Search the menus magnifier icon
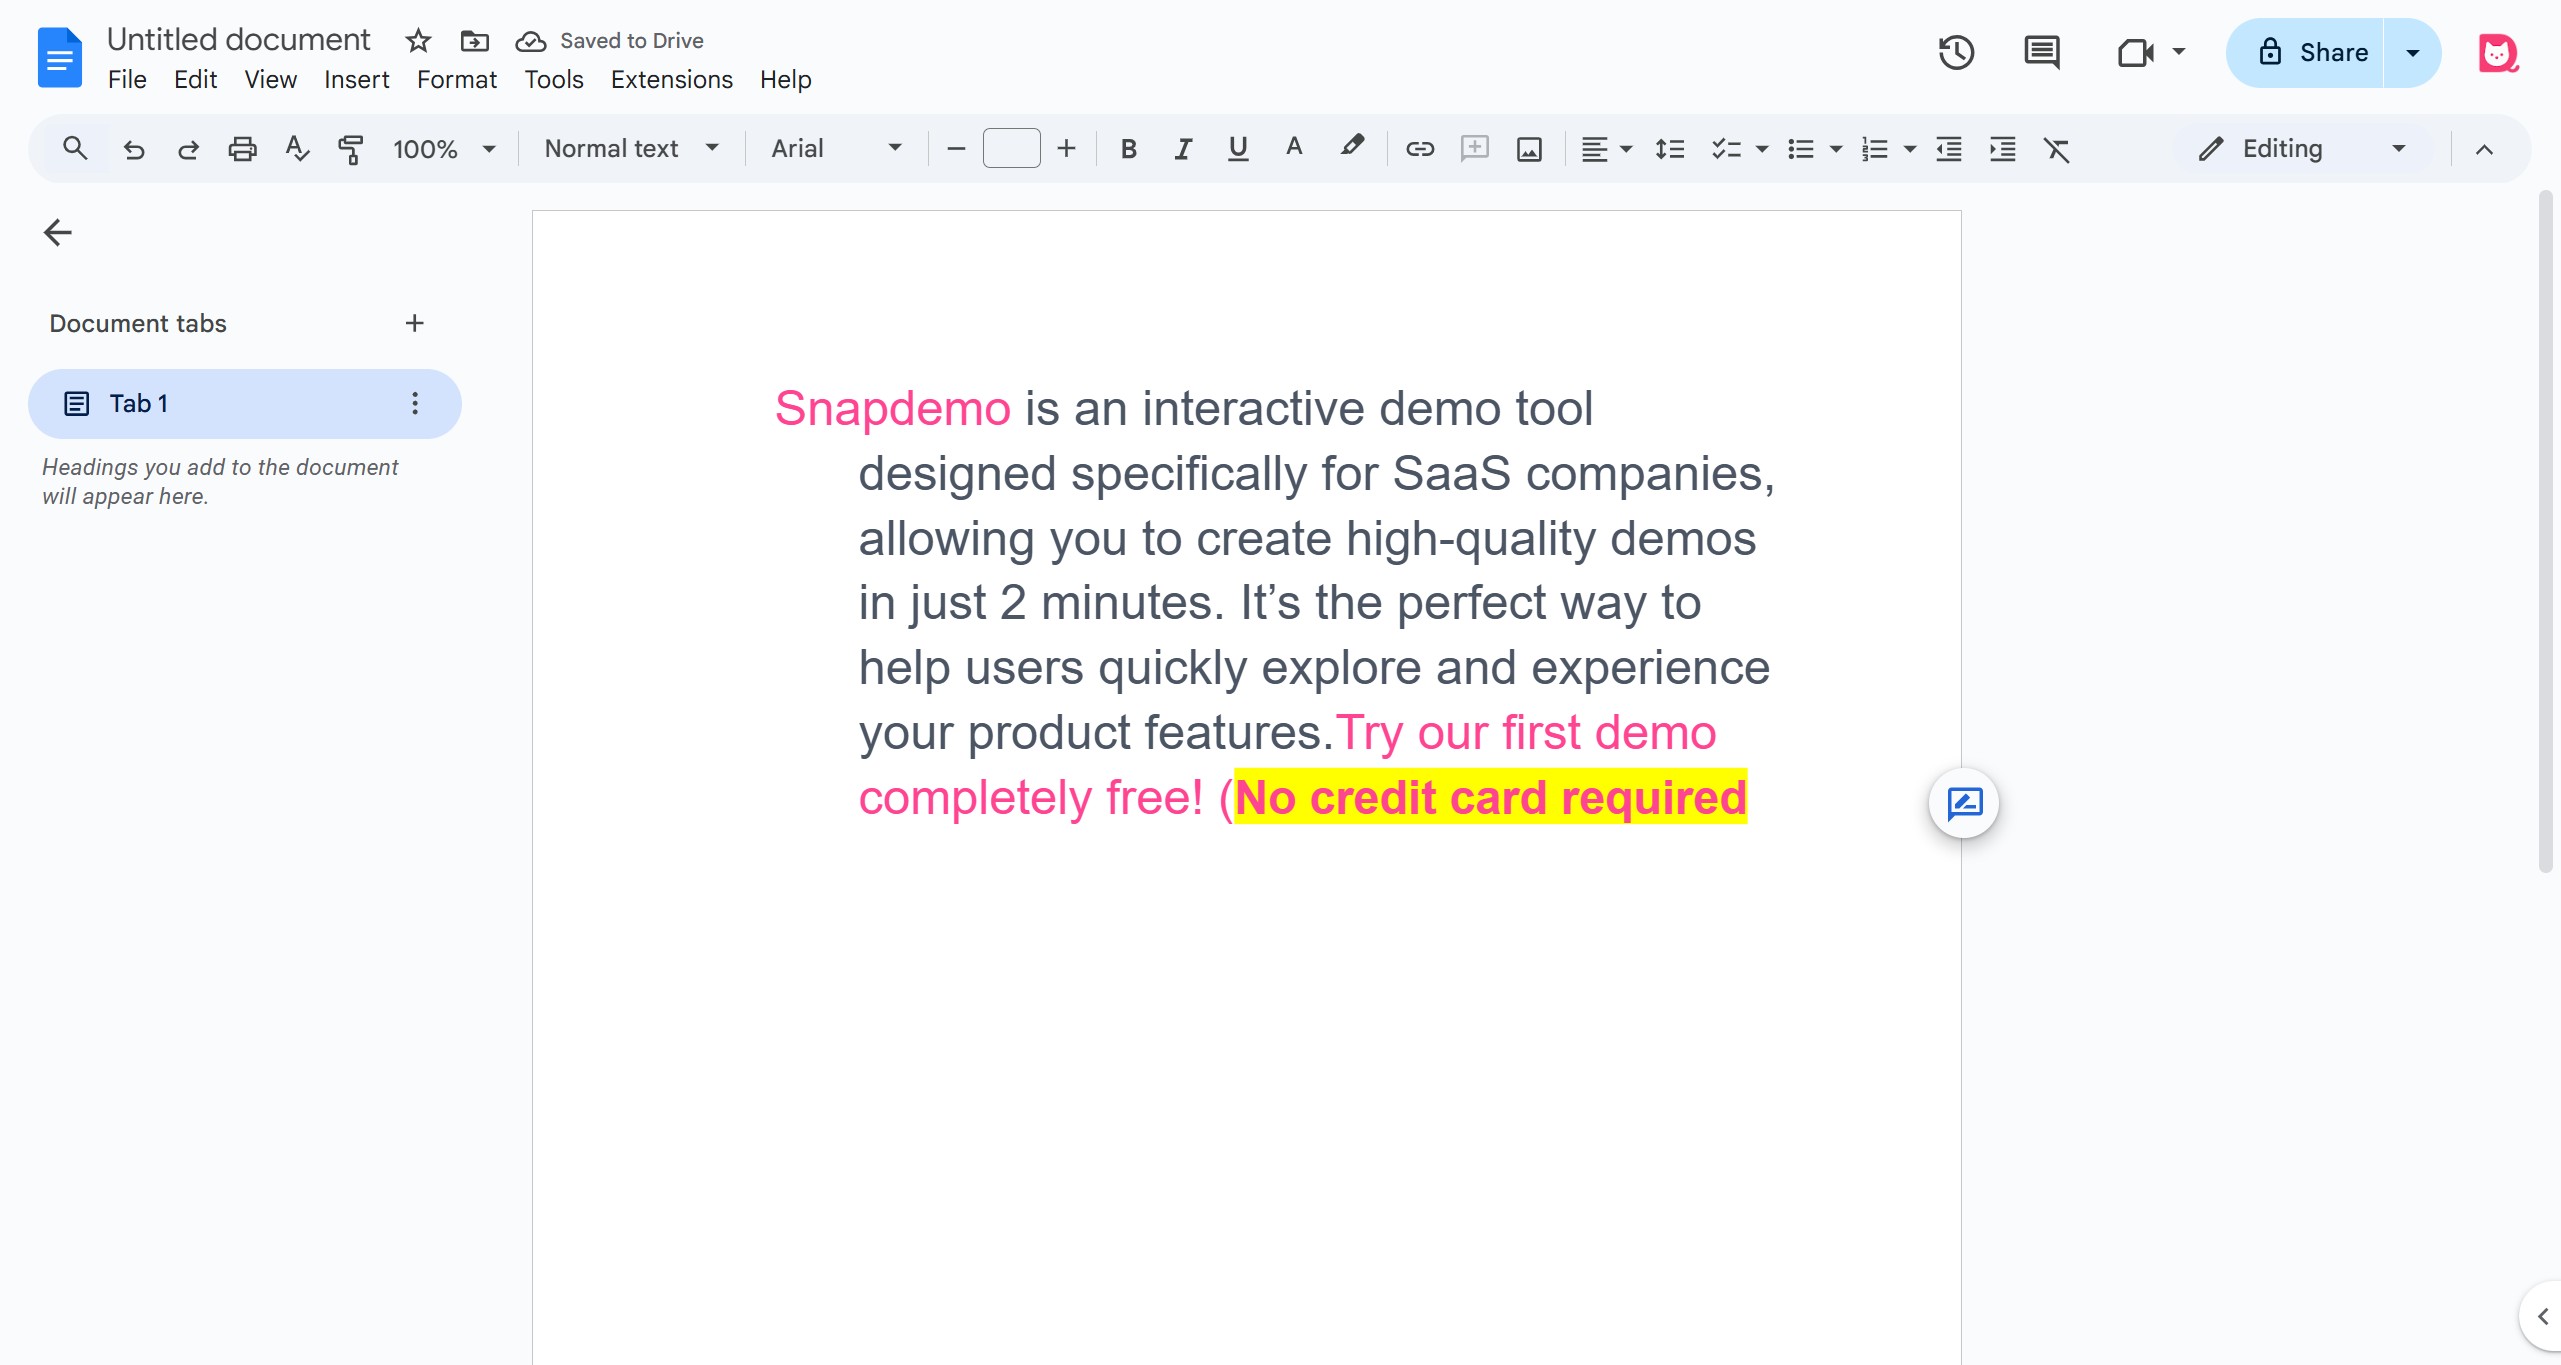This screenshot has height=1365, width=2561. 75,149
